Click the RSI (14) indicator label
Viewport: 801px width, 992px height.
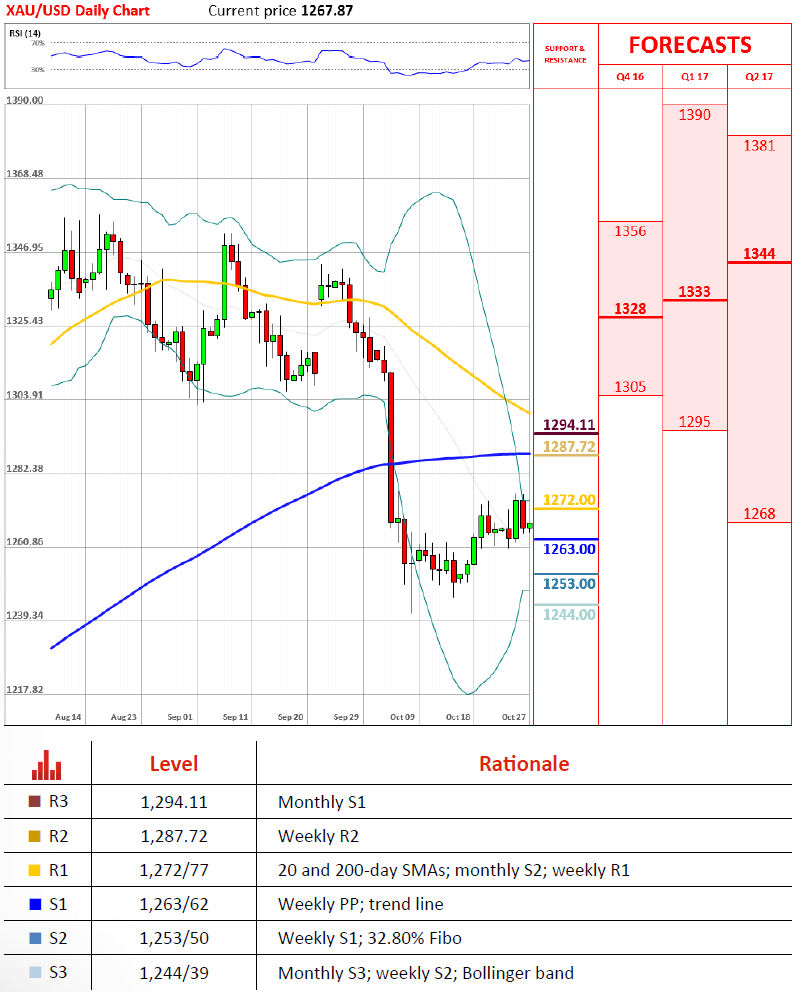pyautogui.click(x=25, y=33)
